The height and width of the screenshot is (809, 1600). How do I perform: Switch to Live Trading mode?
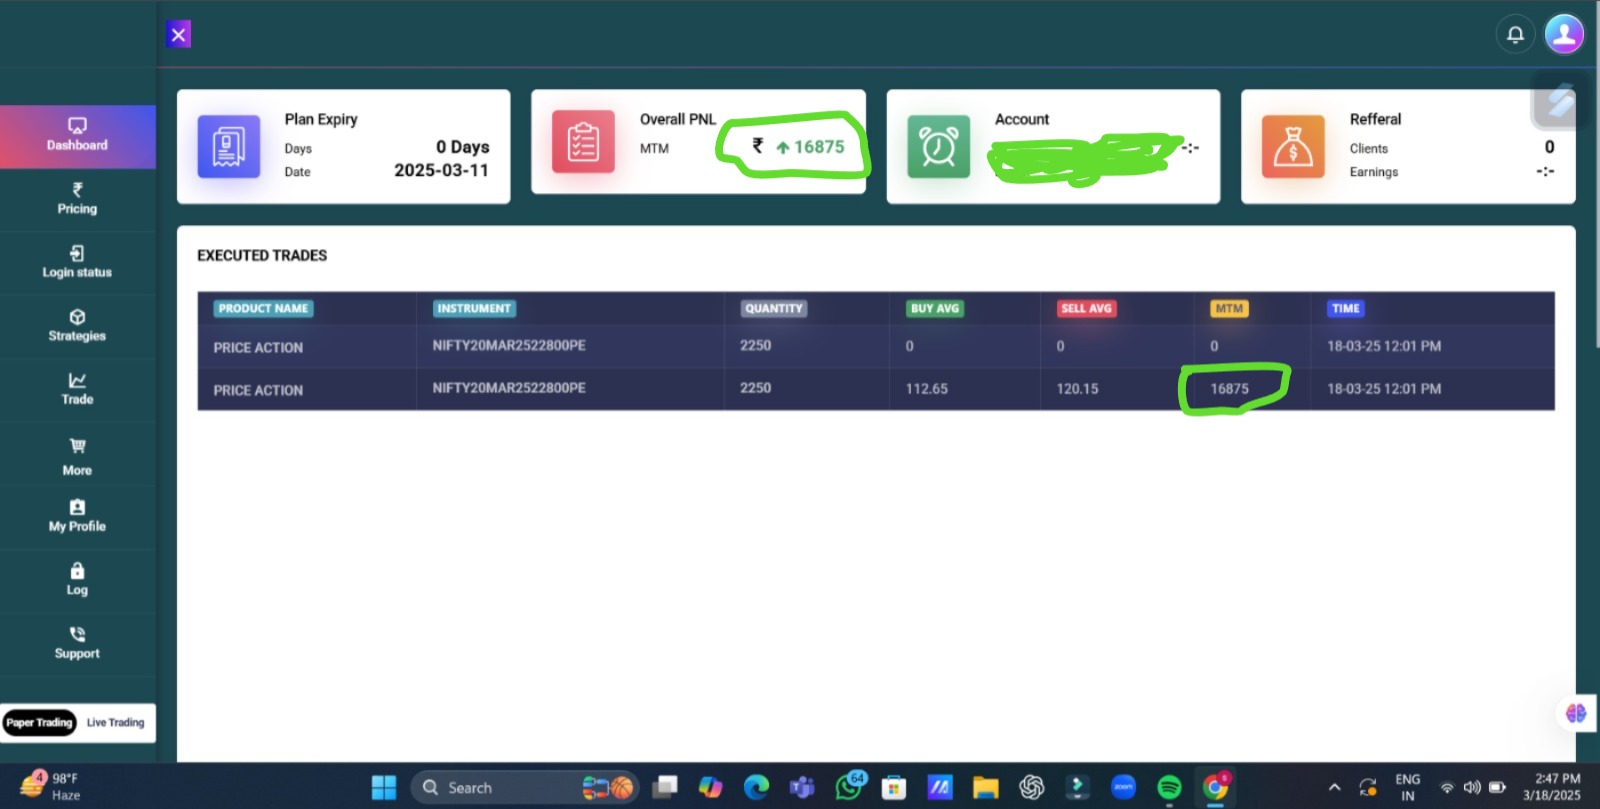[115, 722]
